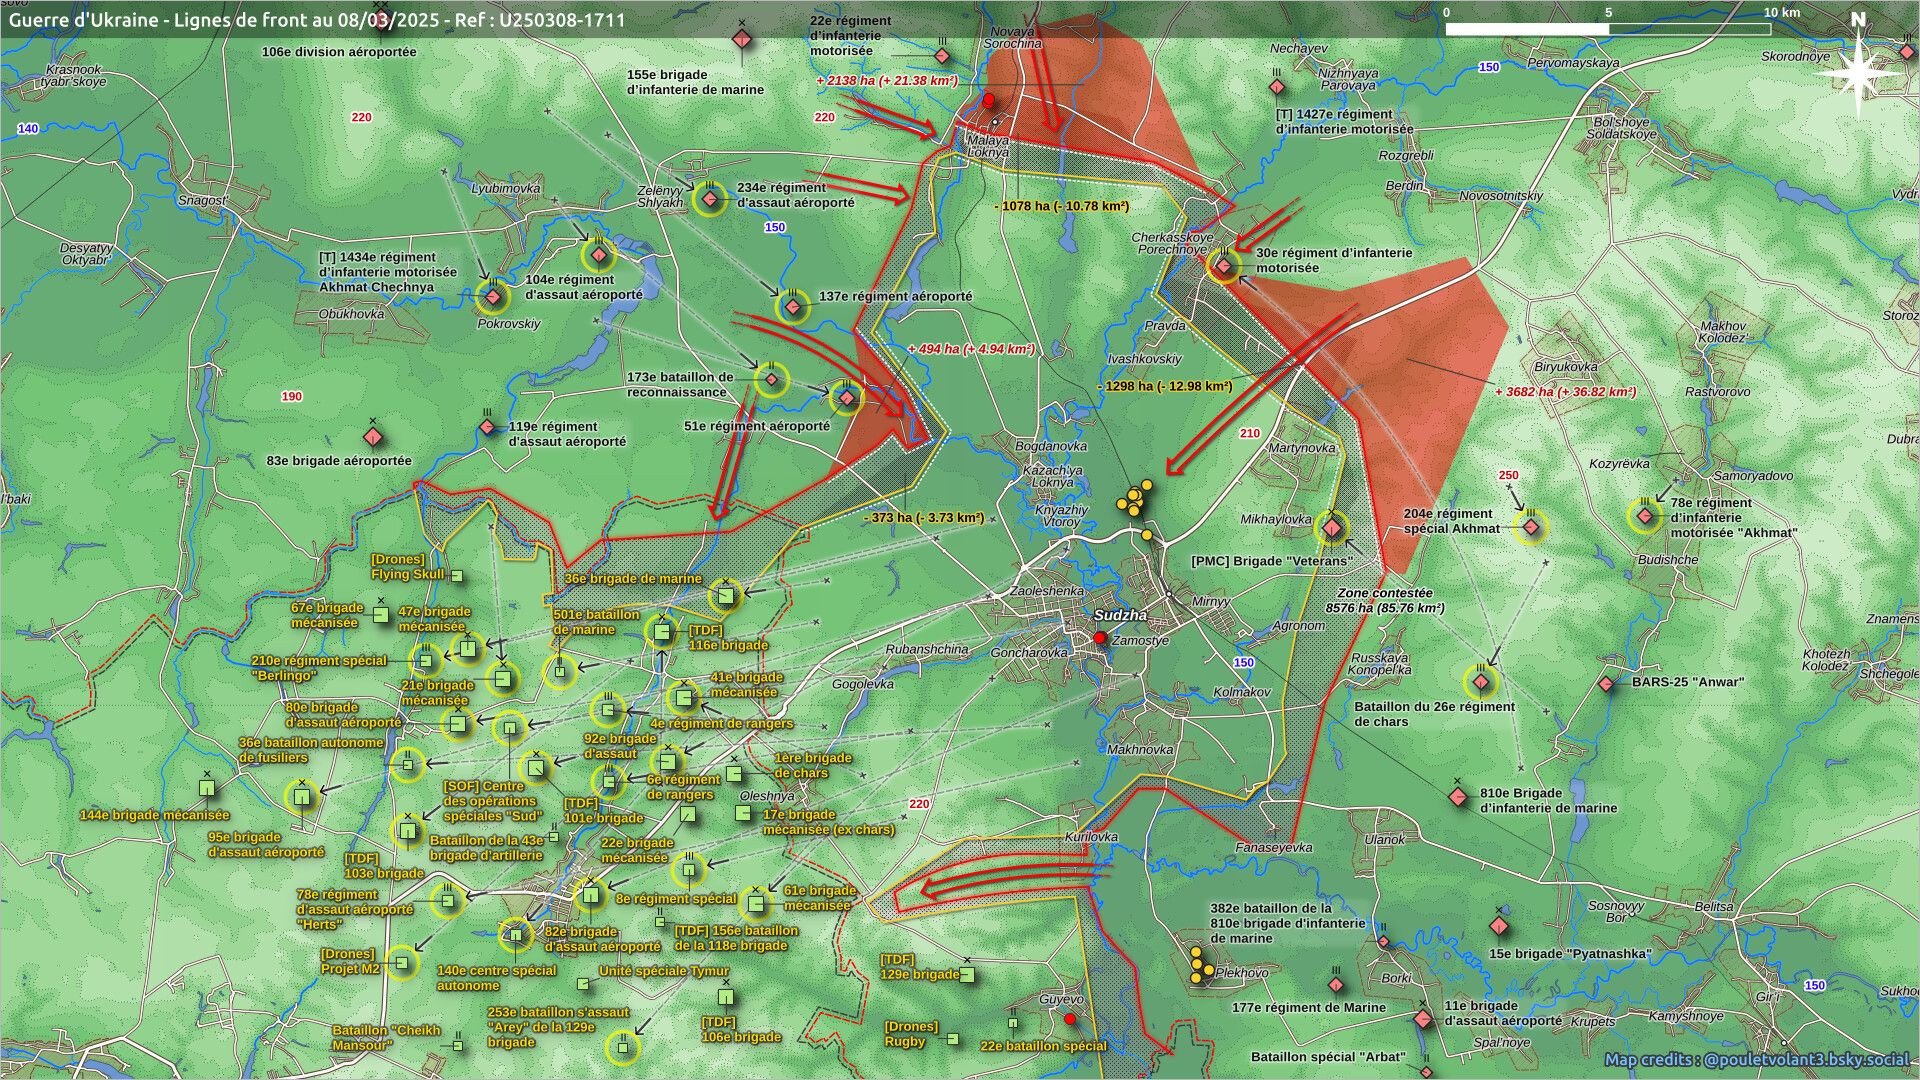Click the Plekhovo village label
The width and height of the screenshot is (1920, 1080).
pos(1242,972)
